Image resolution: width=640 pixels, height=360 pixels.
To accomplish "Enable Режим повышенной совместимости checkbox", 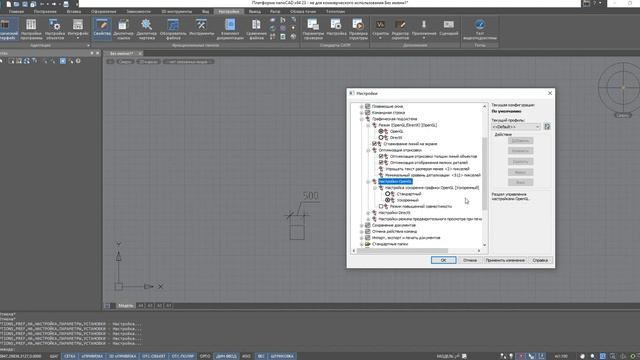I will pos(381,207).
